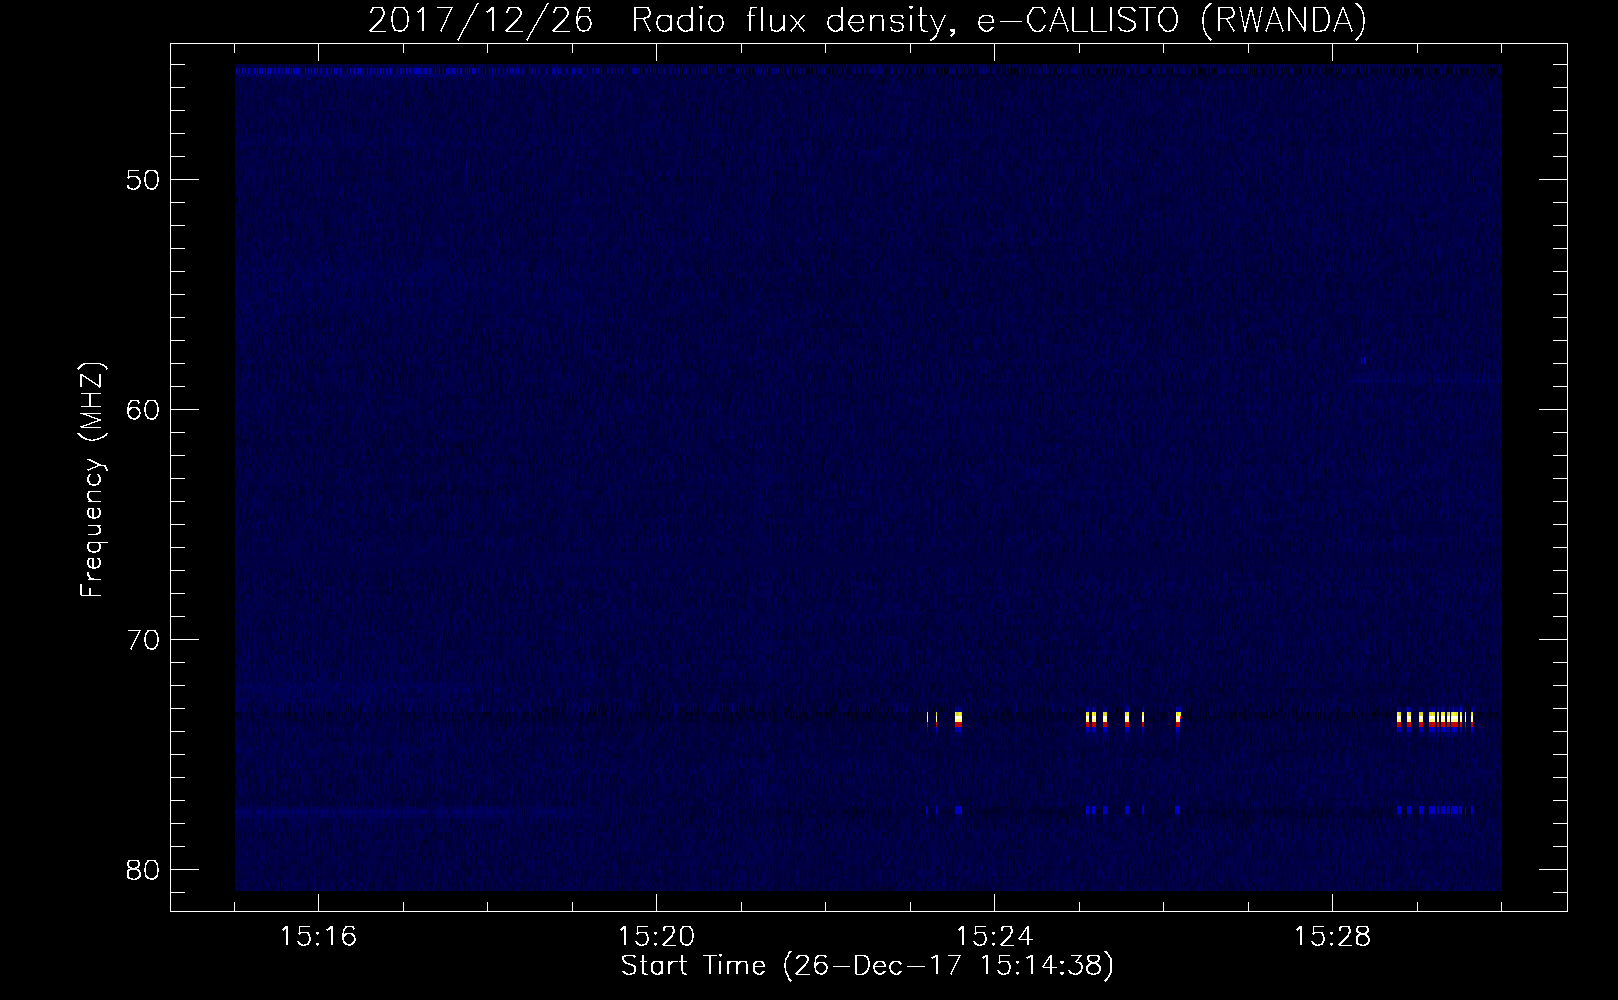Click the "Frequency (MHZ)" axis label
1618x1000 pixels.
point(92,480)
